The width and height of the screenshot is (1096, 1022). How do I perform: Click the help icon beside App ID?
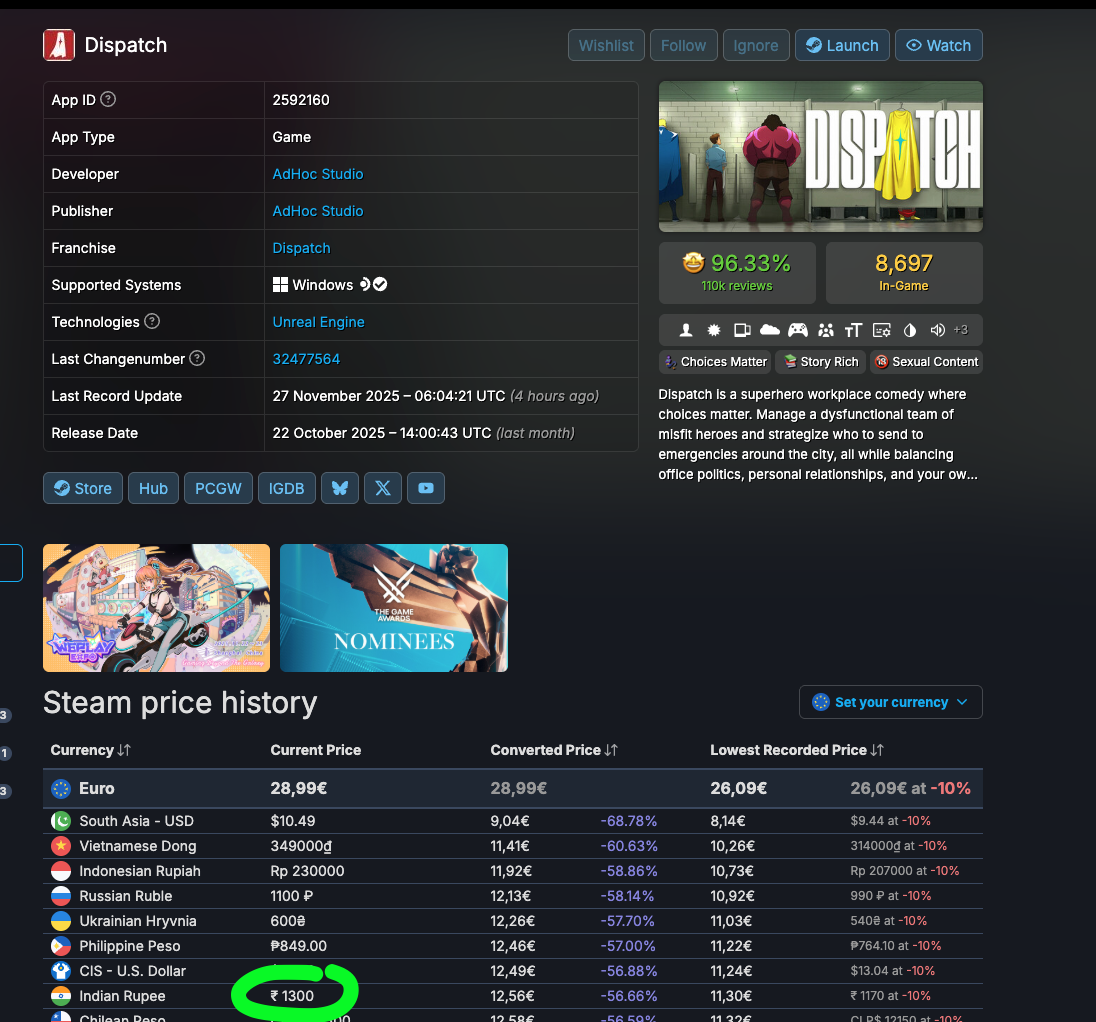click(x=109, y=100)
